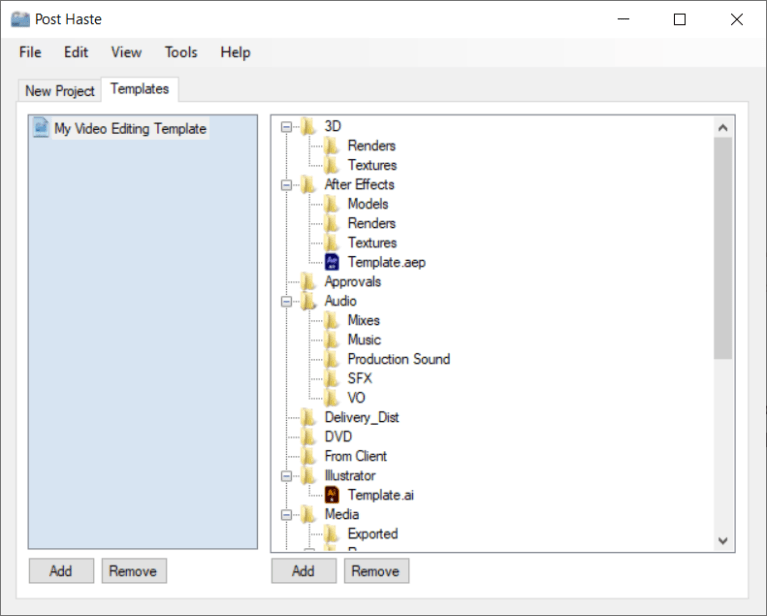The image size is (767, 616).
Task: Click the 3D folder icon
Action: tap(310, 127)
